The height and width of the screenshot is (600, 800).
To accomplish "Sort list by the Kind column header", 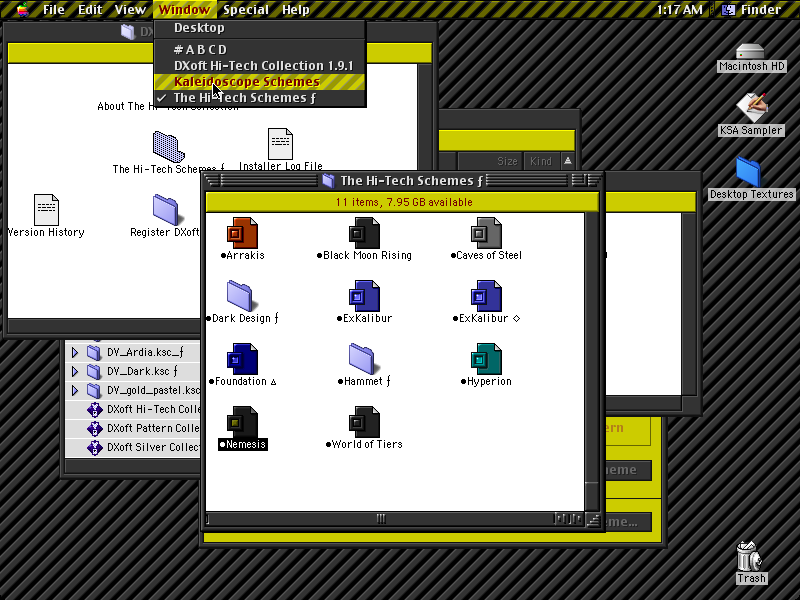I will tap(541, 161).
